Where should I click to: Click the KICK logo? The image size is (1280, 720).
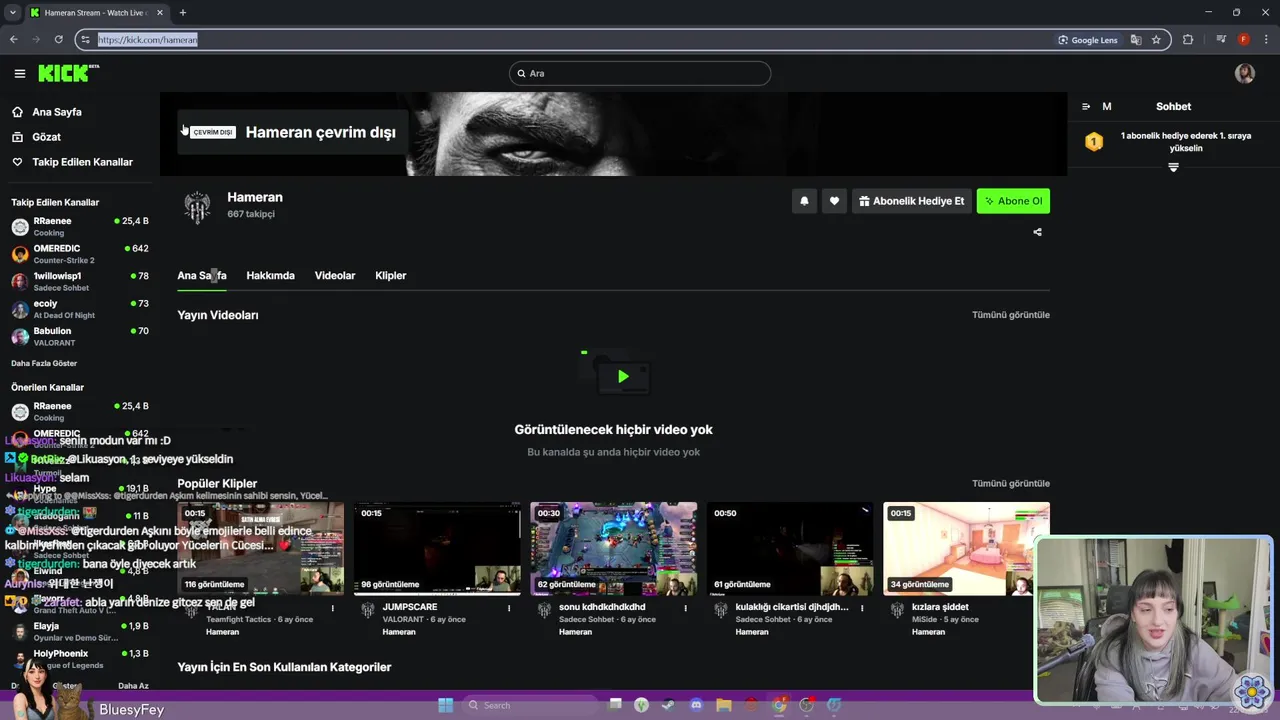68,73
